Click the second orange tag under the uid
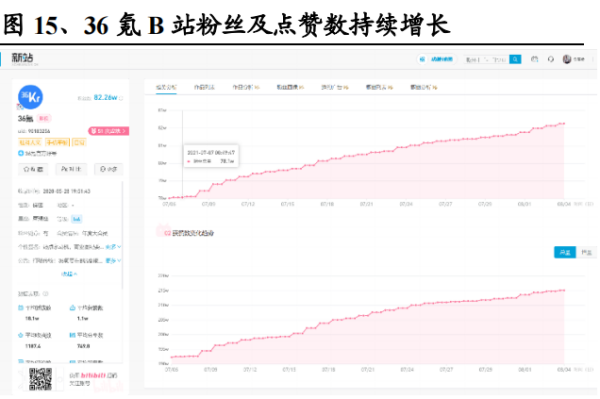Screen dimensions: 600x399 pos(57,143)
